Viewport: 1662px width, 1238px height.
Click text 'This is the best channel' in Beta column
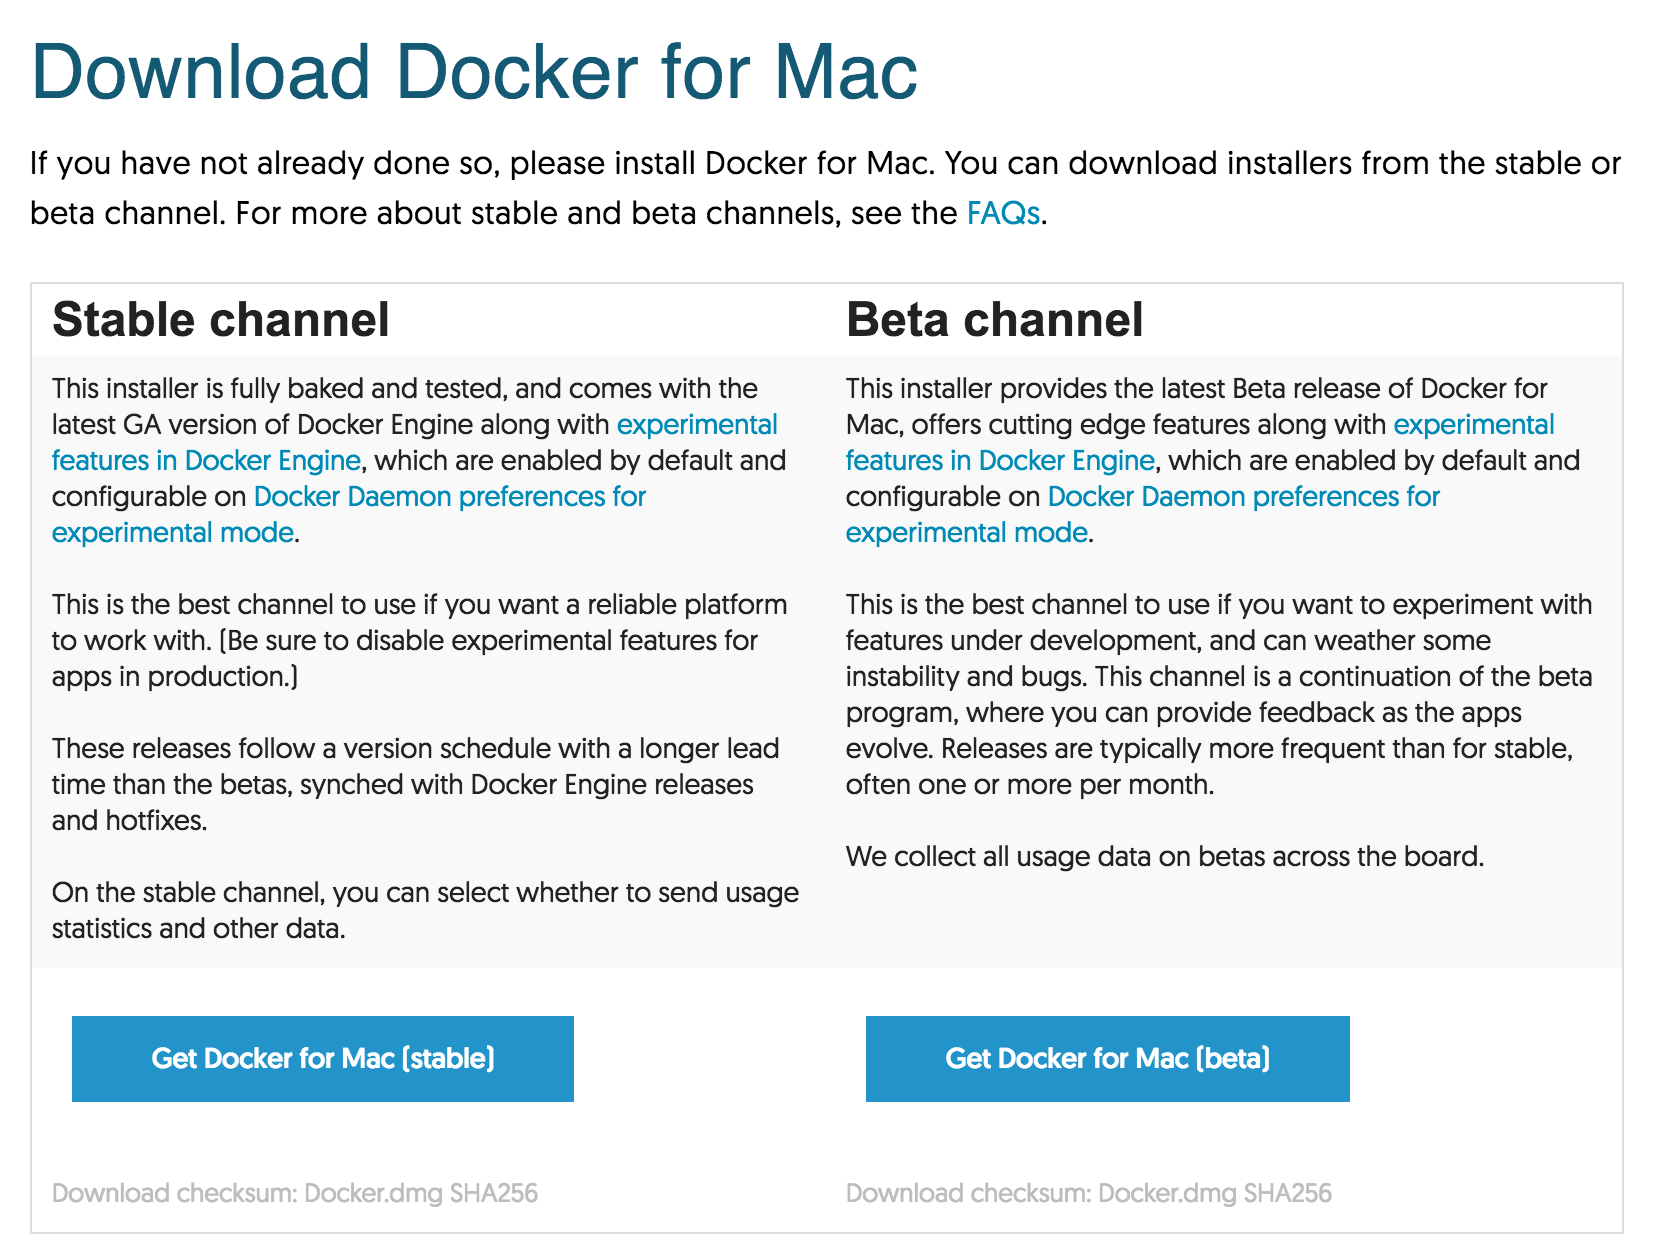pos(987,605)
